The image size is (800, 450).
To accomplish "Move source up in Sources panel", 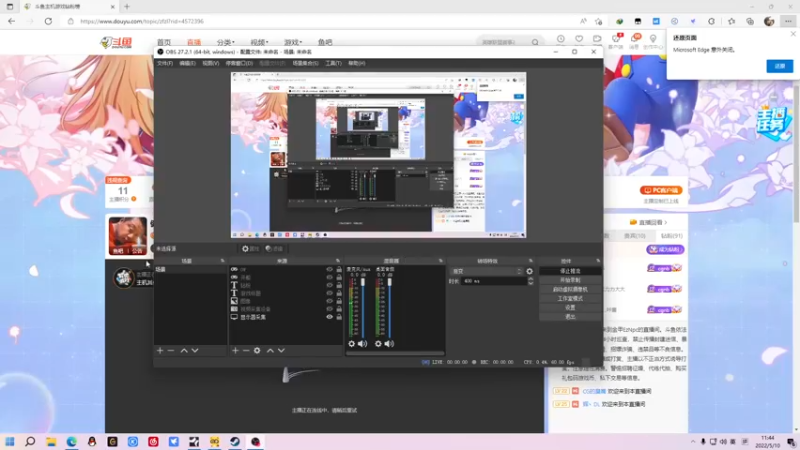I will [270, 351].
